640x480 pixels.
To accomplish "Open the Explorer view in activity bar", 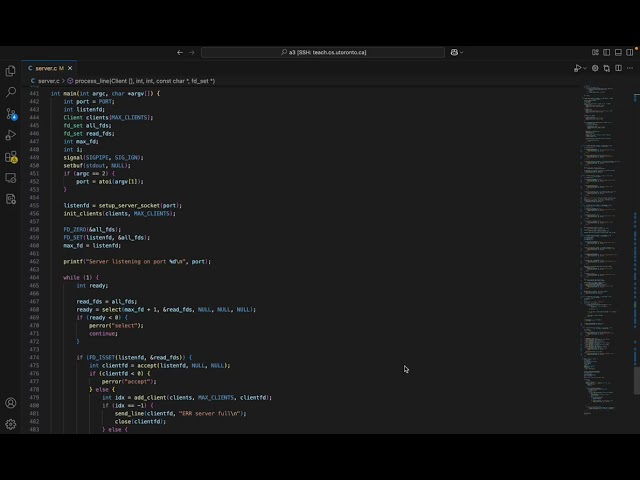I will 11,71.
